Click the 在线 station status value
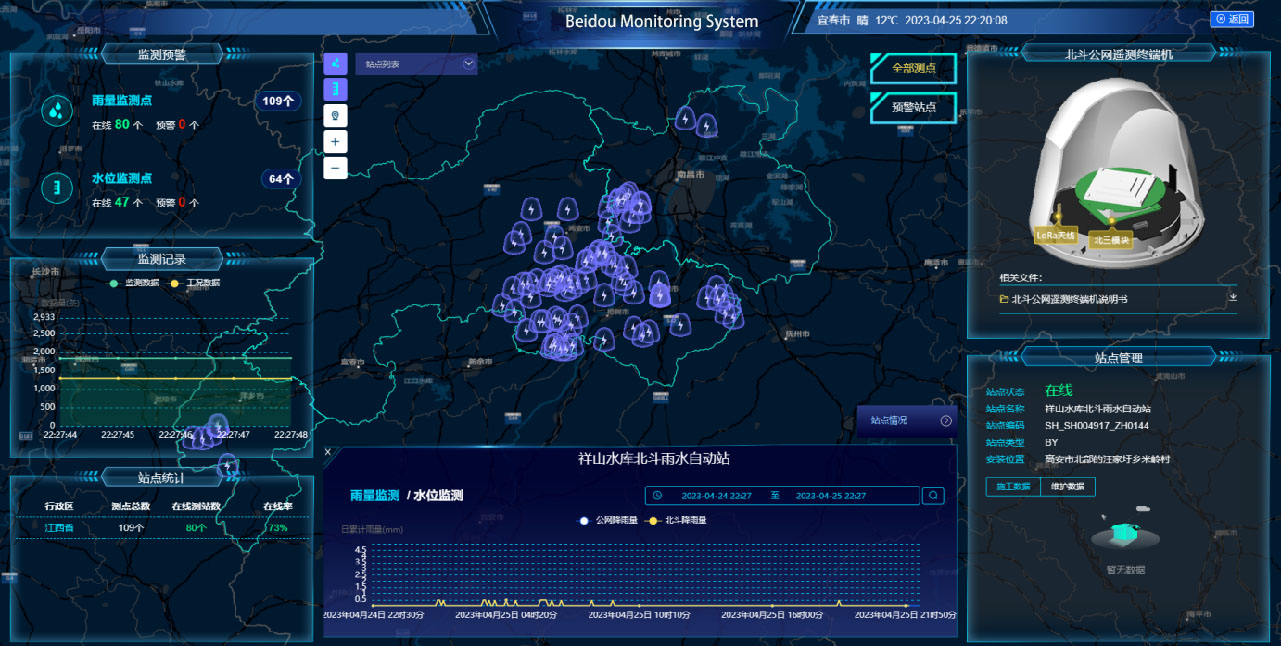This screenshot has width=1281, height=646. pyautogui.click(x=1058, y=390)
